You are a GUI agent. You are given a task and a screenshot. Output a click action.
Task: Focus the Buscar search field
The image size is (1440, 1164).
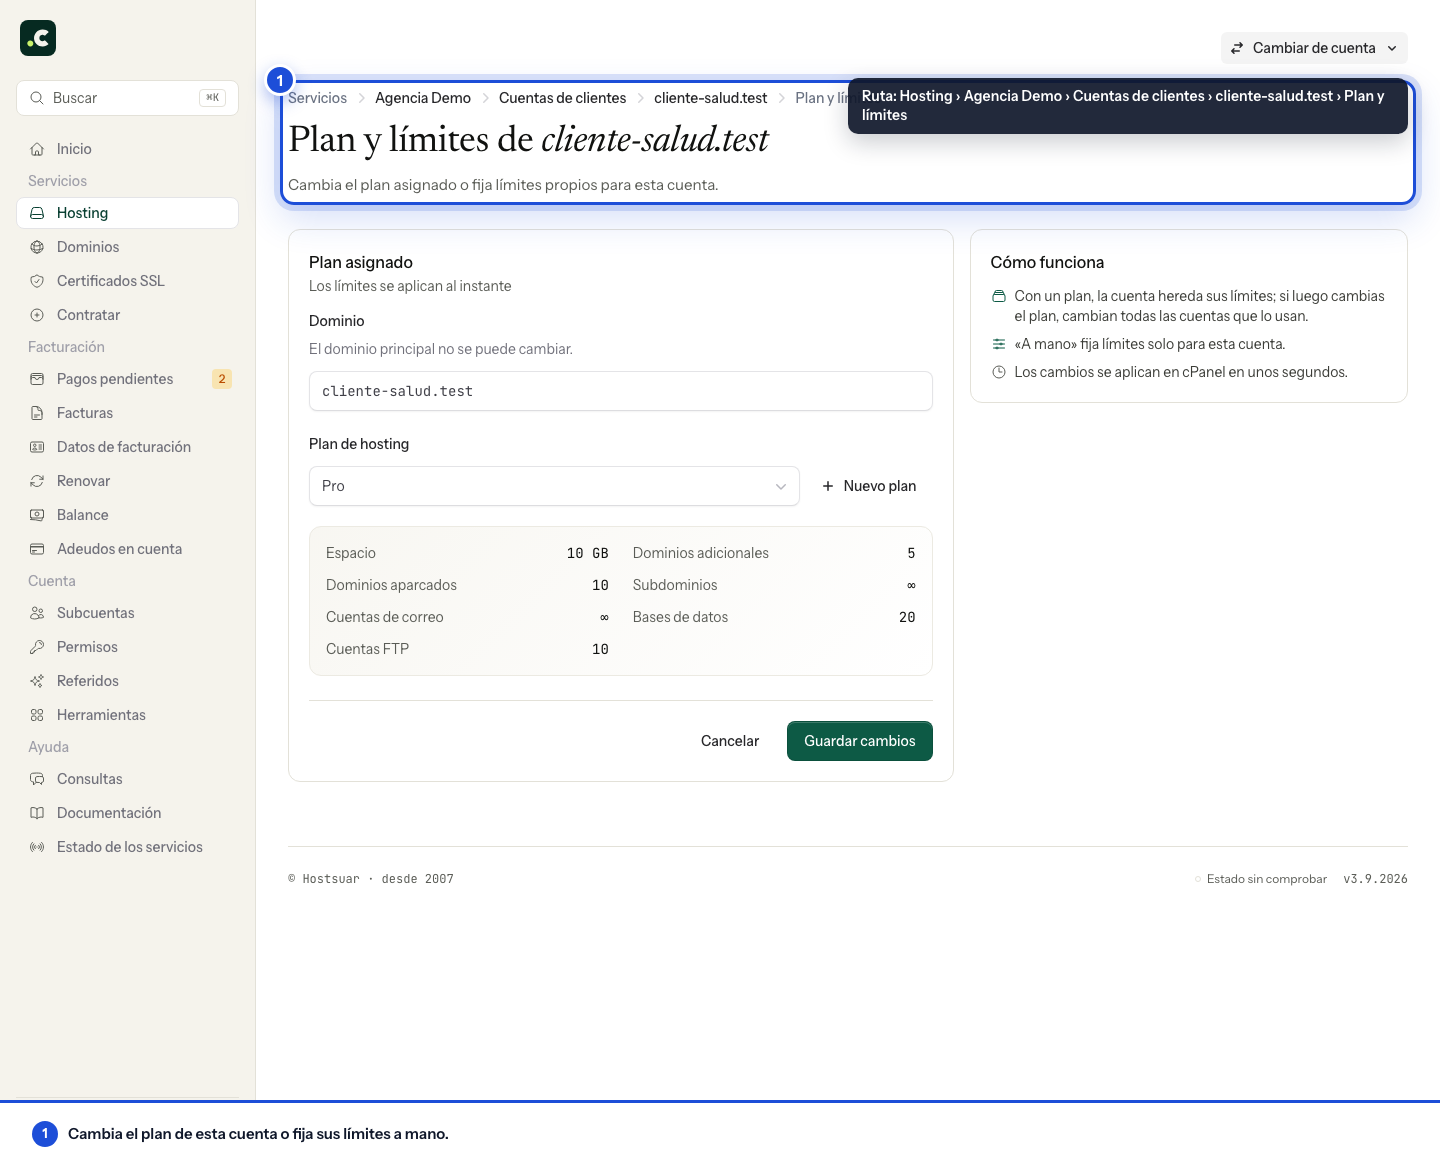127,98
